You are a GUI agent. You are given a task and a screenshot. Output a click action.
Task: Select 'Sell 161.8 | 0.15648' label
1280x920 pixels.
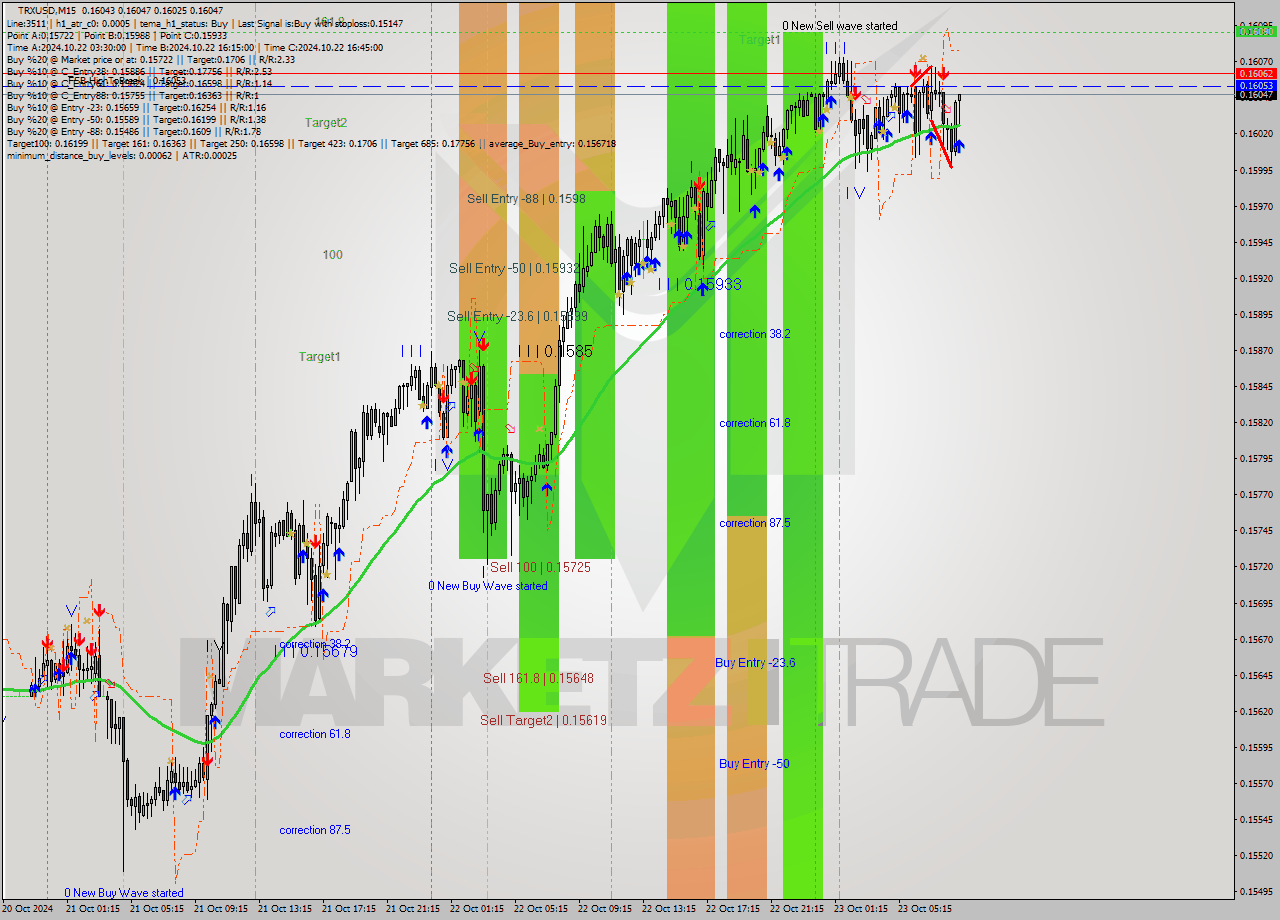click(x=538, y=678)
